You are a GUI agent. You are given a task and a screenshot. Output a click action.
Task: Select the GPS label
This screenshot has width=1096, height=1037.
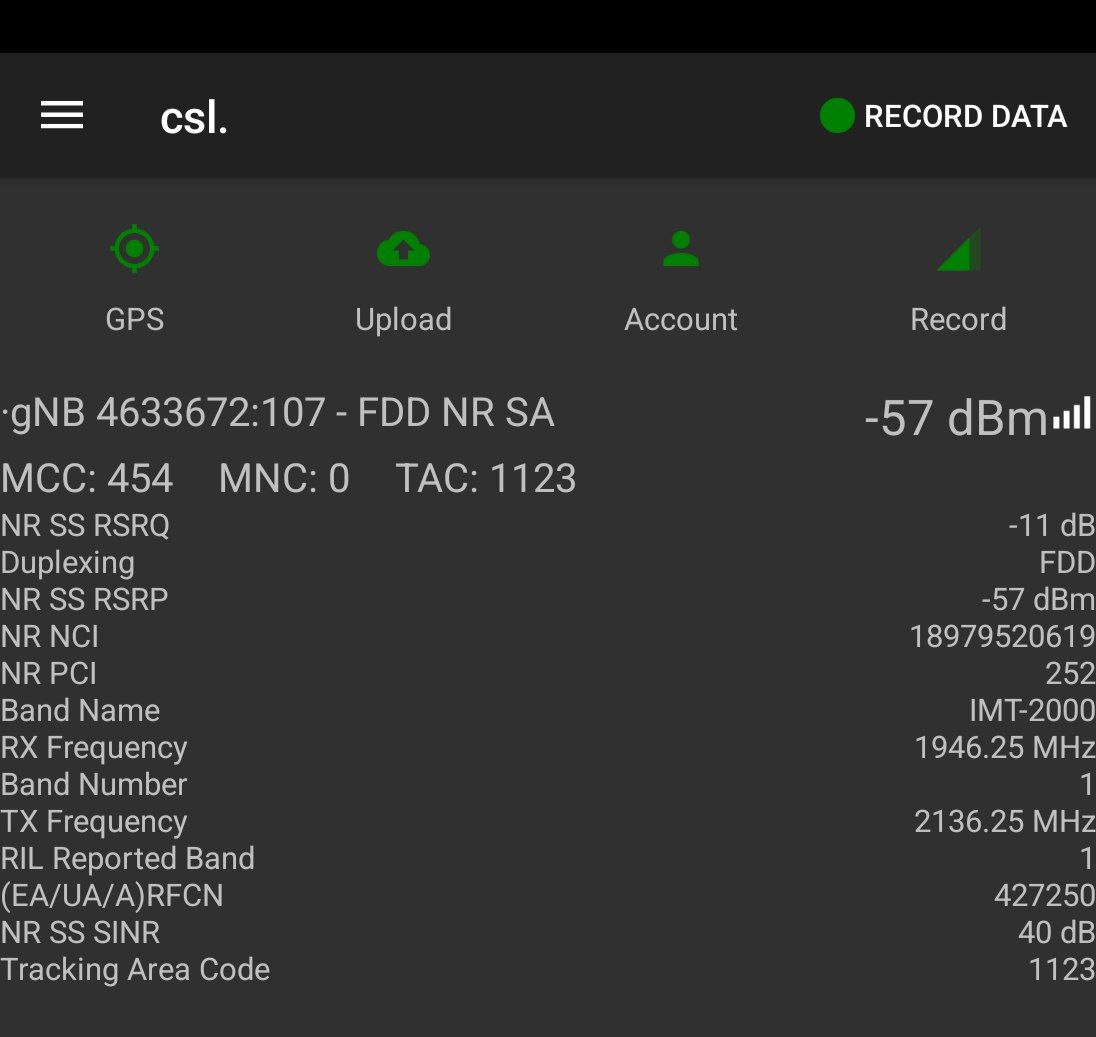coord(135,319)
